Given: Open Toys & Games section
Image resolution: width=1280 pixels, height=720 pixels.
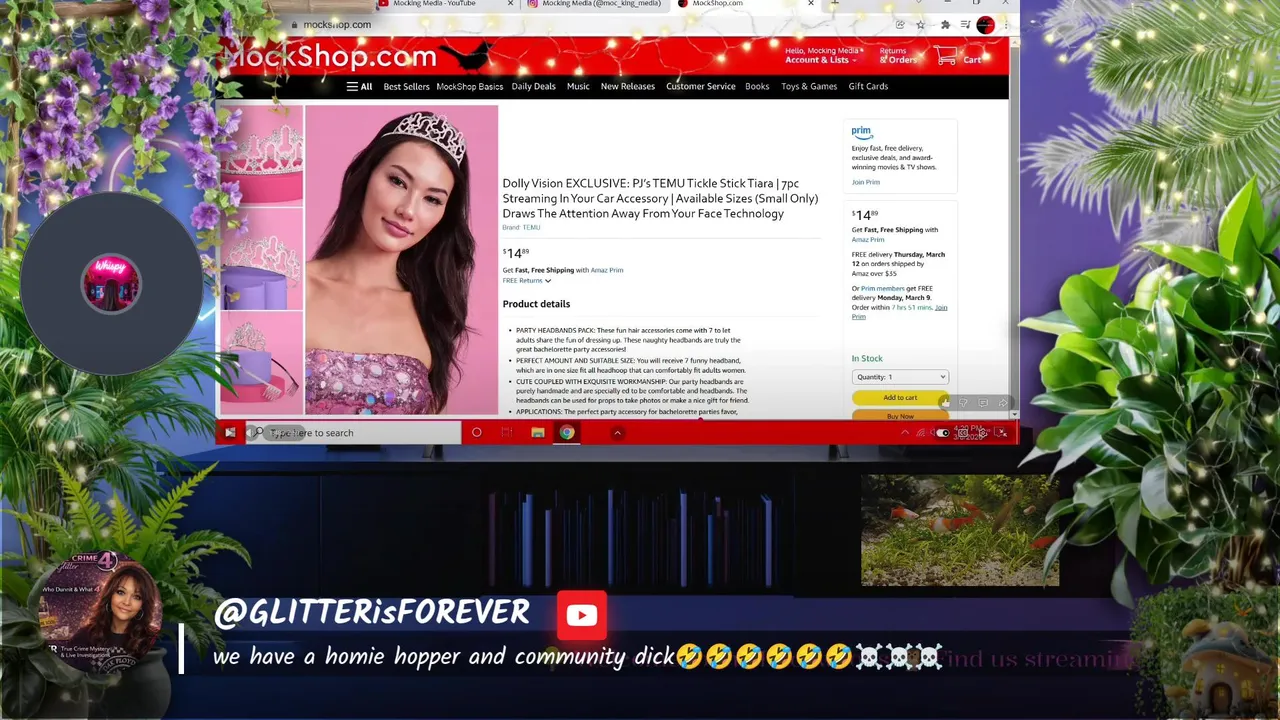Looking at the screenshot, I should (809, 87).
